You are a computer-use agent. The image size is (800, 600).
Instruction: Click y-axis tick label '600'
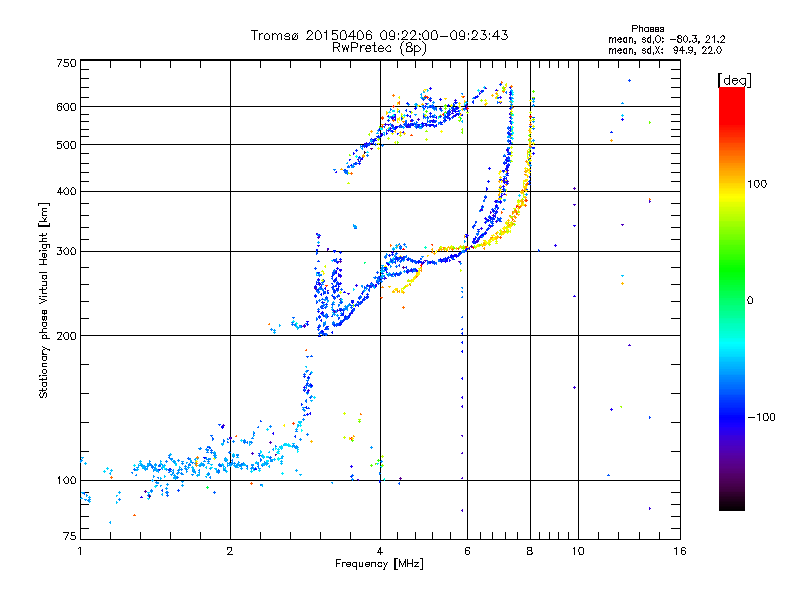click(66, 107)
